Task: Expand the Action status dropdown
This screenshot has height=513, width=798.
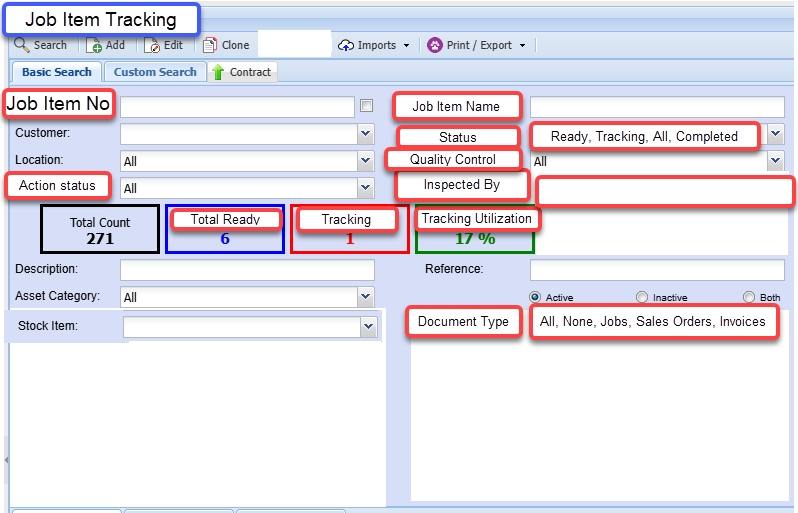Action: [x=365, y=188]
